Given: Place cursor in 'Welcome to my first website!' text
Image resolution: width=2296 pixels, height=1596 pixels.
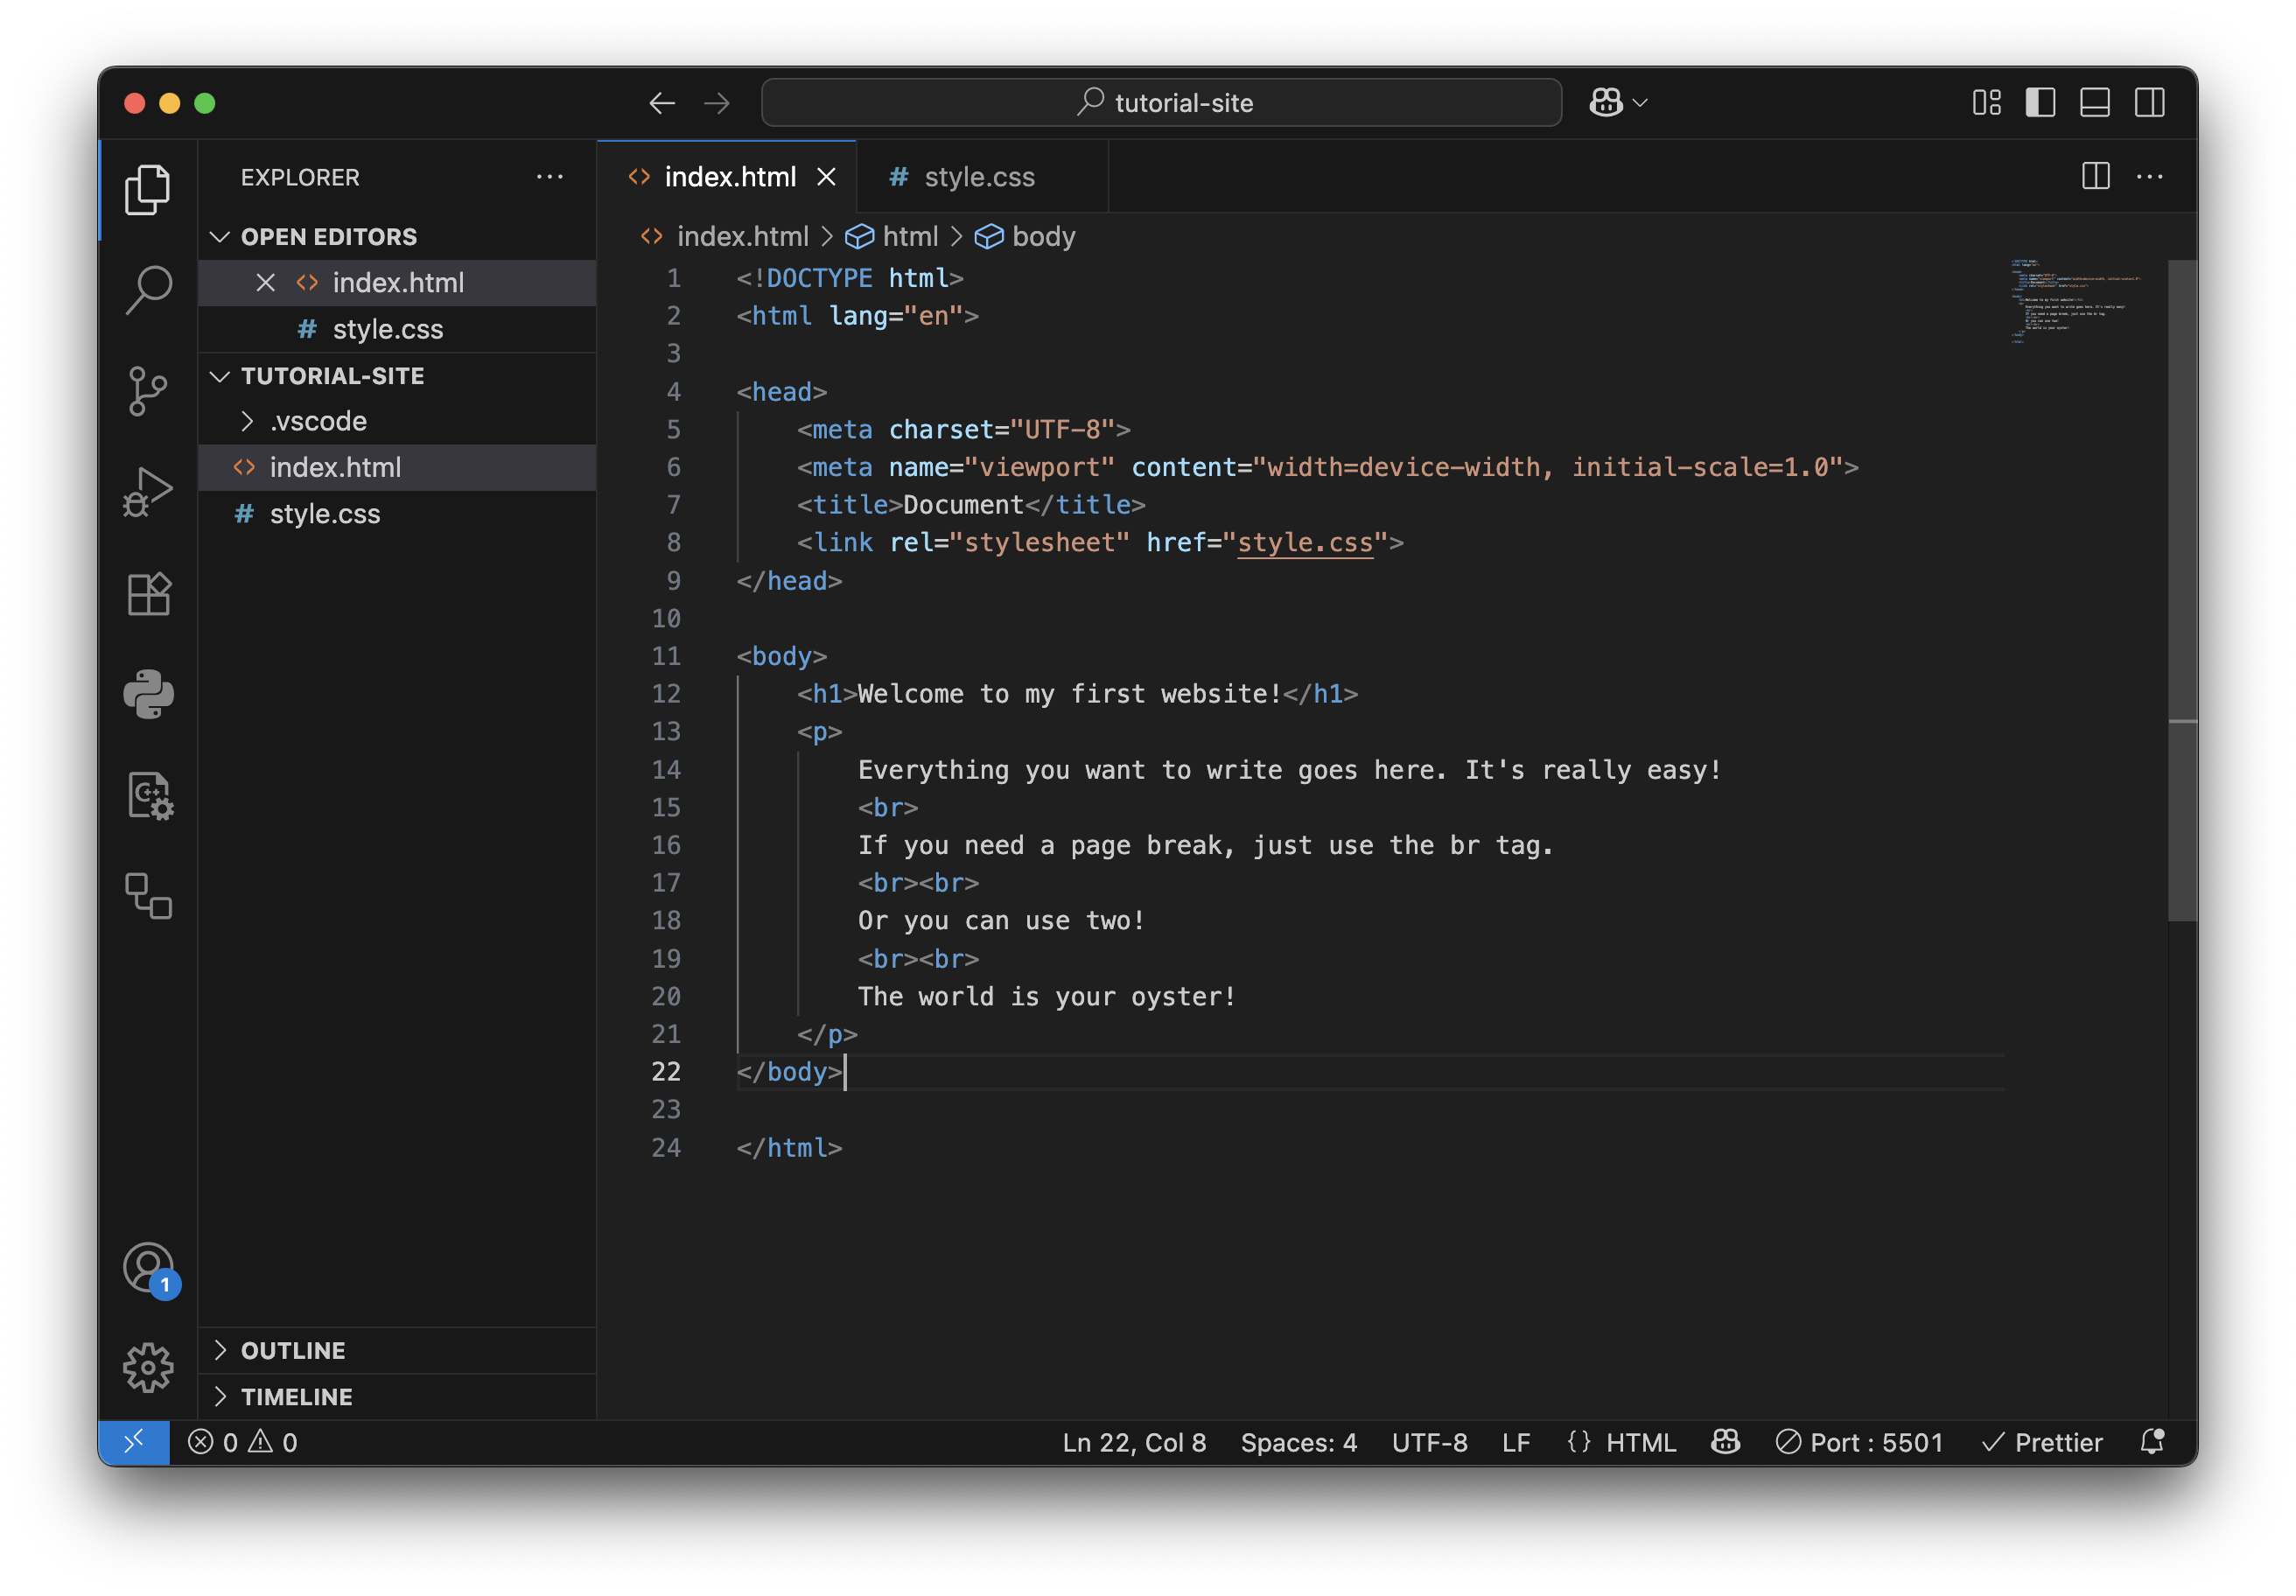Looking at the screenshot, I should (x=1069, y=694).
